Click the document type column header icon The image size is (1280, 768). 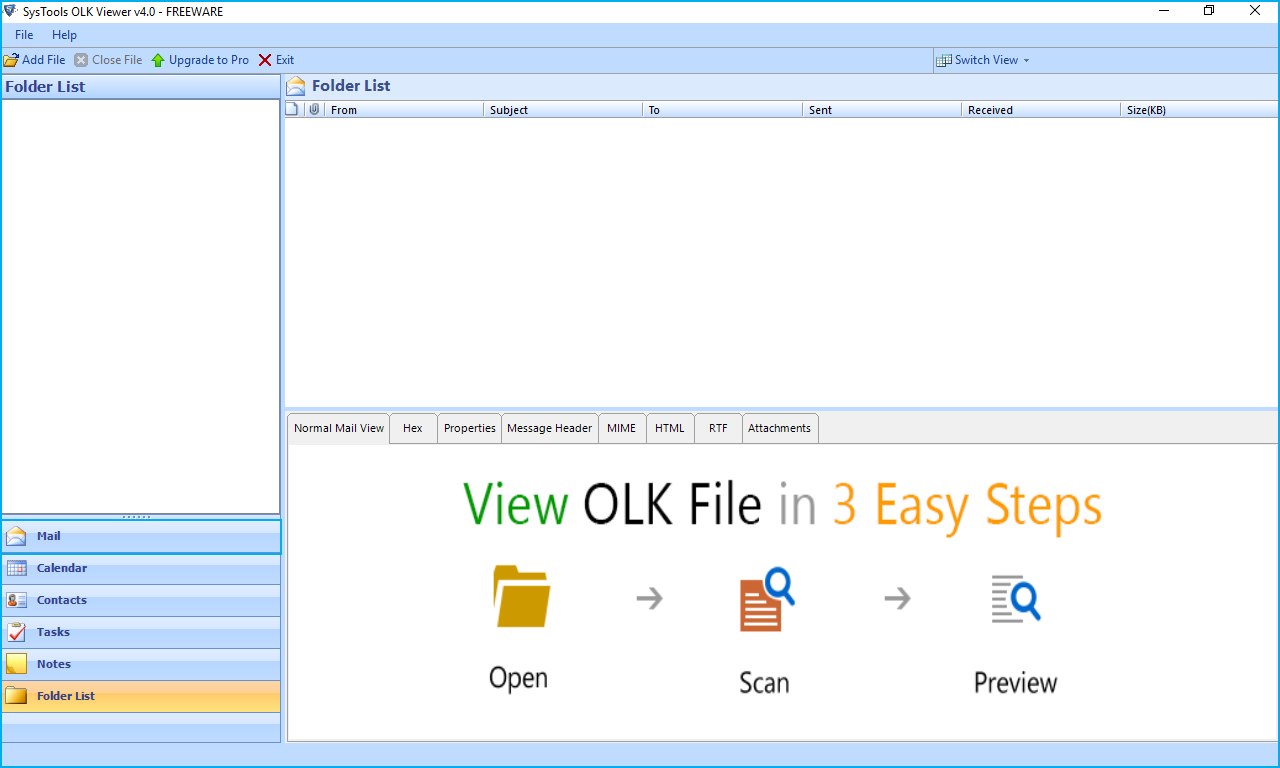(293, 110)
